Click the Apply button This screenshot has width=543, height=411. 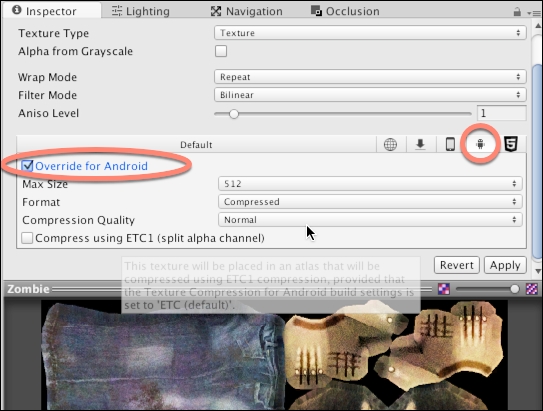[505, 265]
